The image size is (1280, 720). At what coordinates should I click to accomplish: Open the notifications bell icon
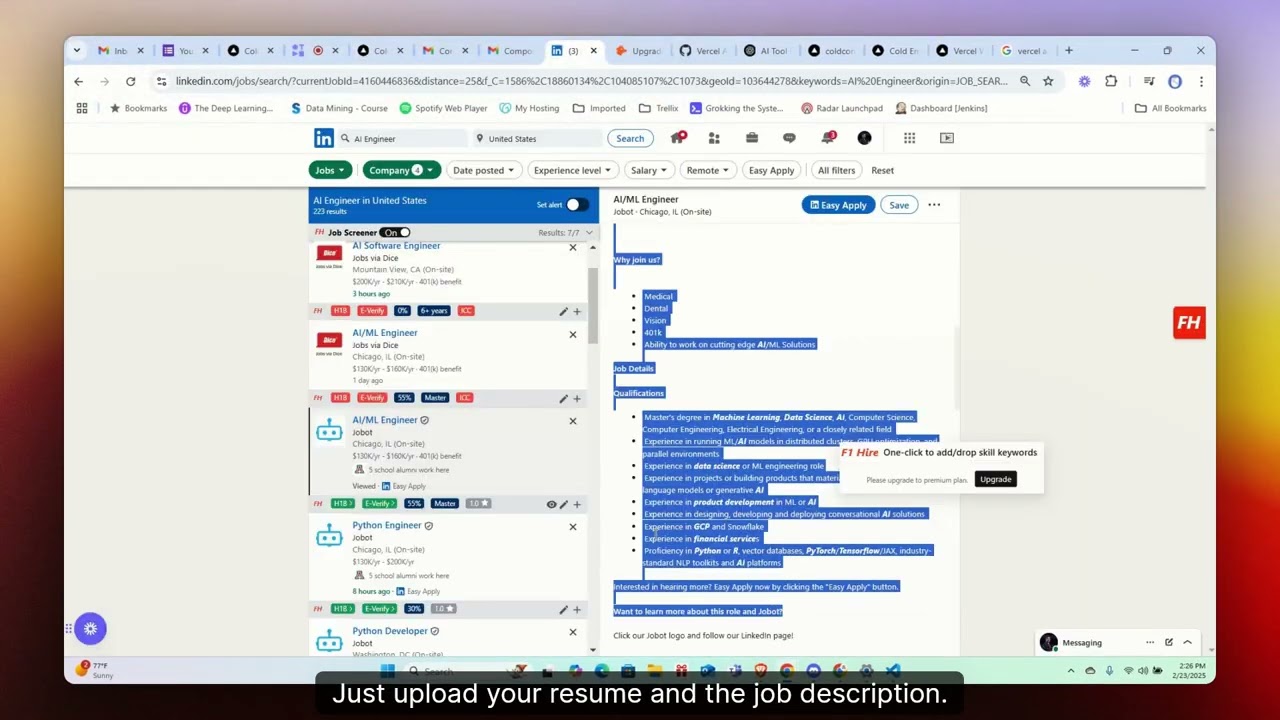coord(827,138)
